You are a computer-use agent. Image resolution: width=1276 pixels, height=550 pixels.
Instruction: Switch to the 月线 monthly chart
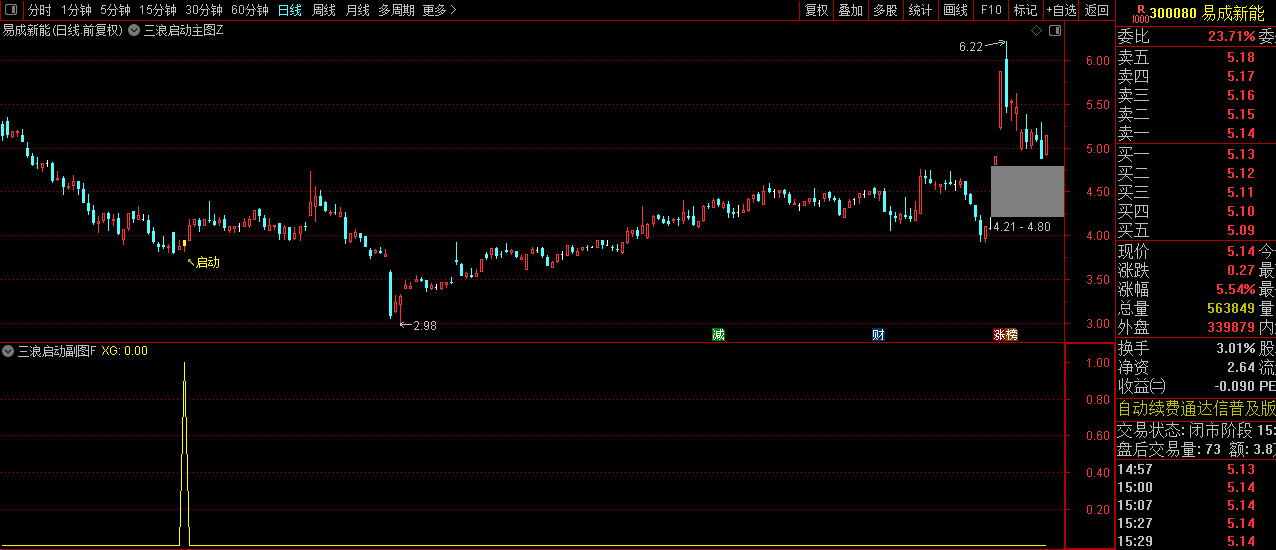click(x=358, y=10)
